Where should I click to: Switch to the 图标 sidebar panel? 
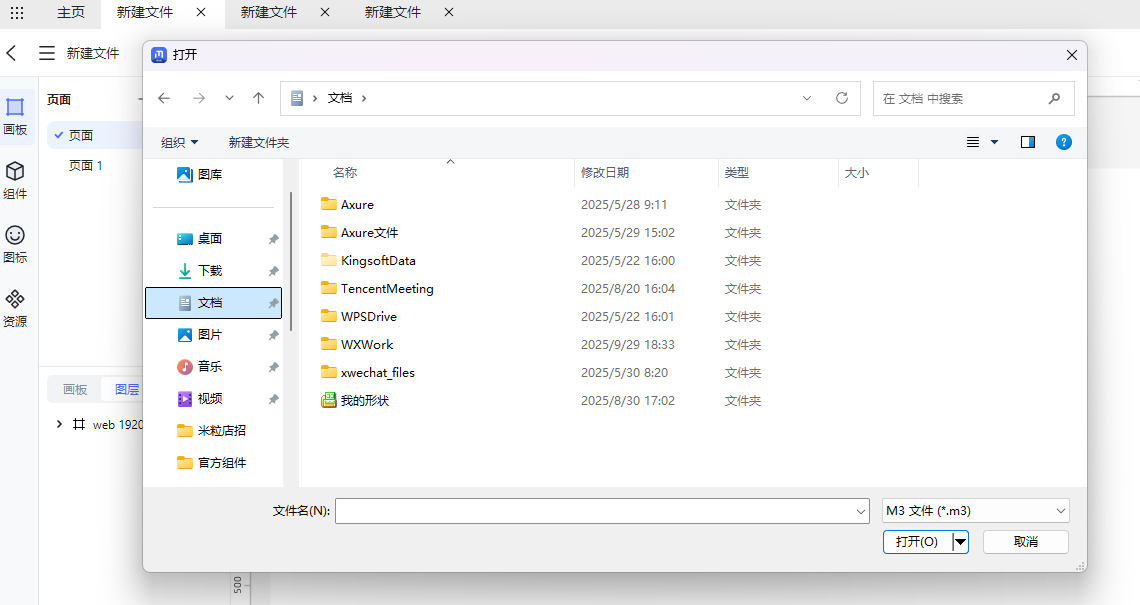pos(14,245)
